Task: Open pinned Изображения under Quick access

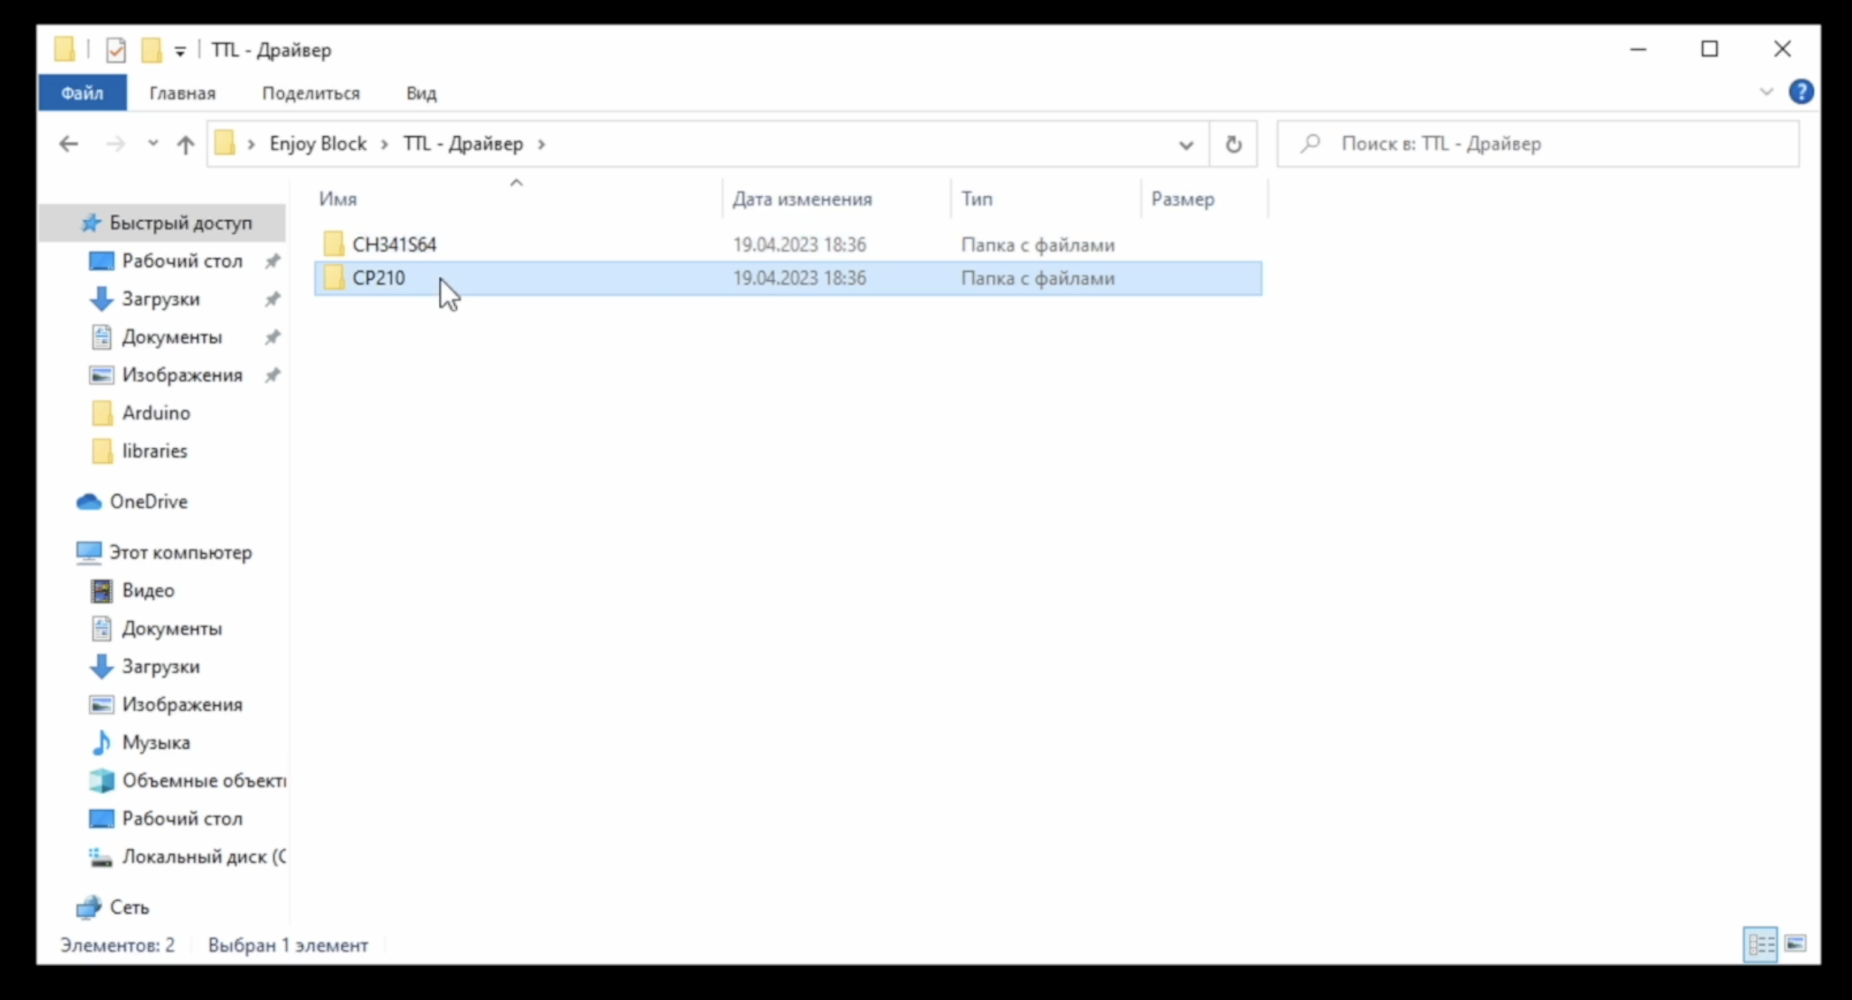Action: (x=182, y=375)
